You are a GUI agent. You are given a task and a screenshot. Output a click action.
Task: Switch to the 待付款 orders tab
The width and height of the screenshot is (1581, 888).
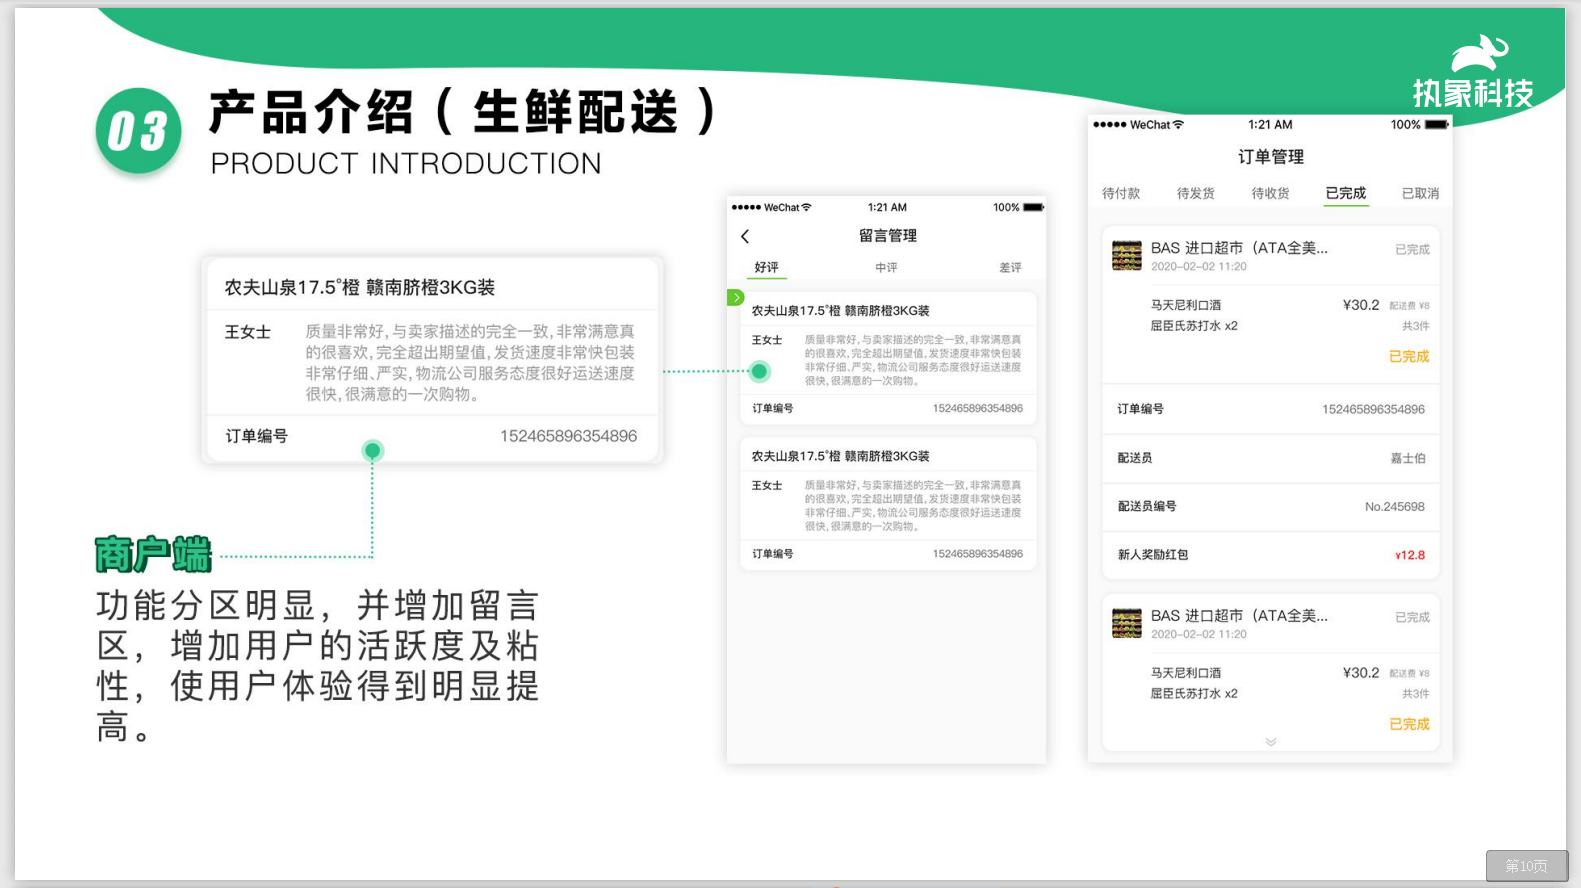tap(1121, 194)
